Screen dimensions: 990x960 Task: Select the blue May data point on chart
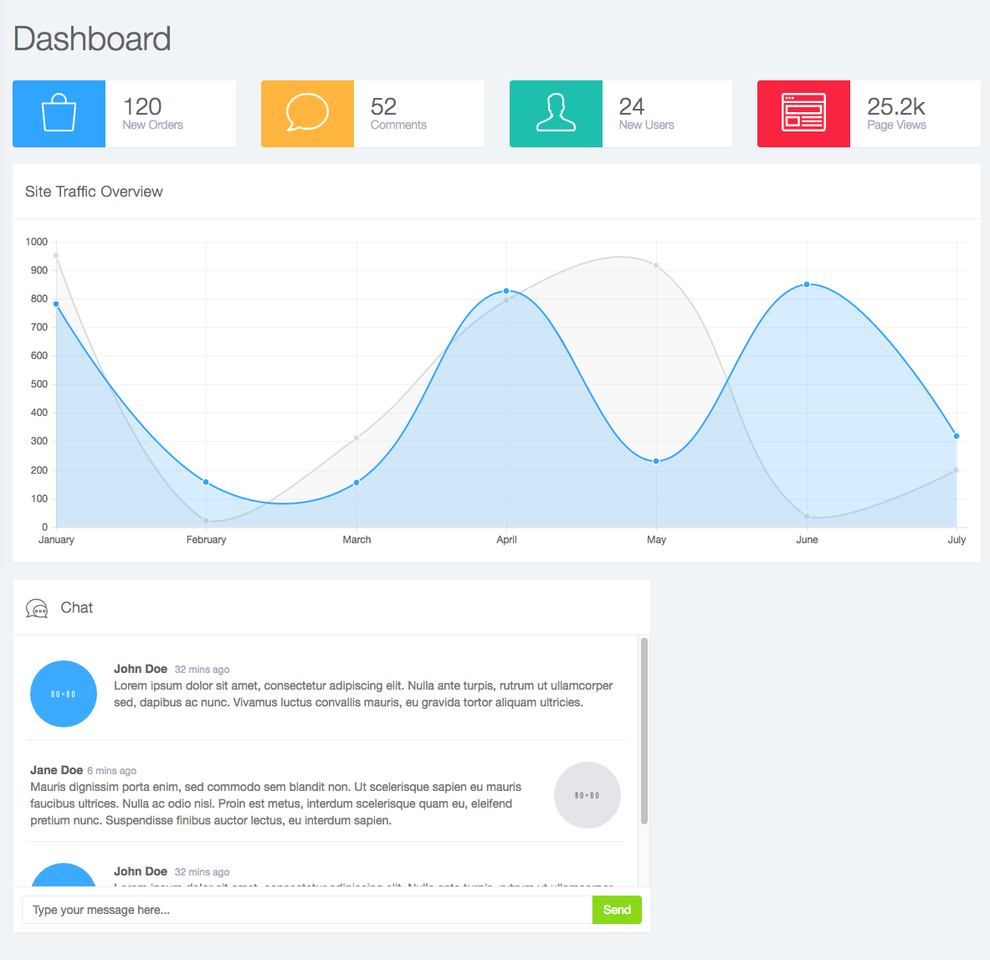[x=657, y=461]
